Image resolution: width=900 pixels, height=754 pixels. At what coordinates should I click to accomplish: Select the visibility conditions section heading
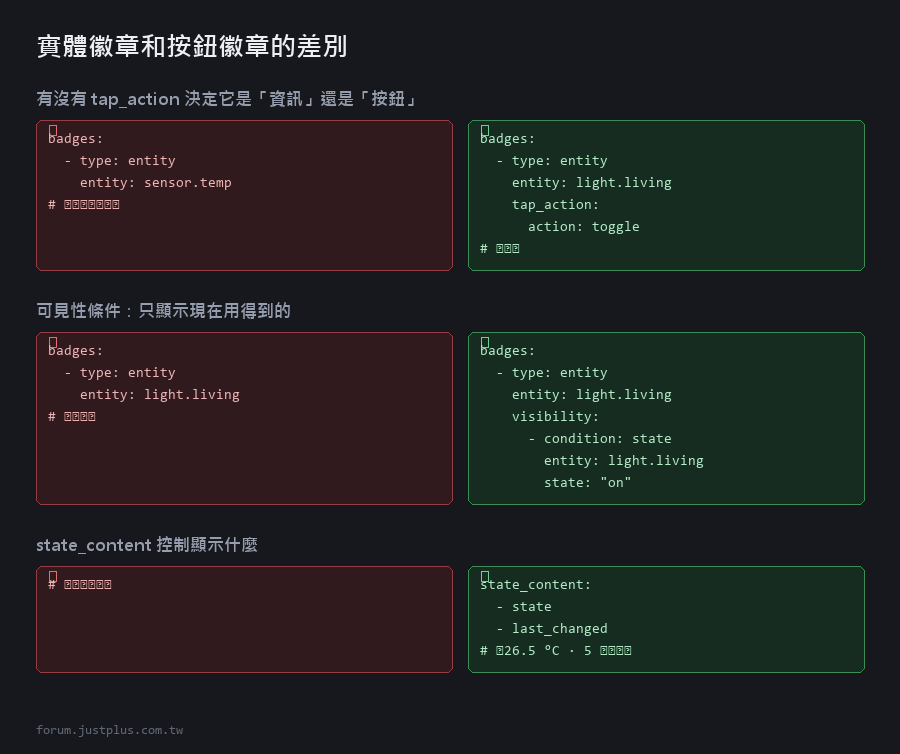(164, 310)
